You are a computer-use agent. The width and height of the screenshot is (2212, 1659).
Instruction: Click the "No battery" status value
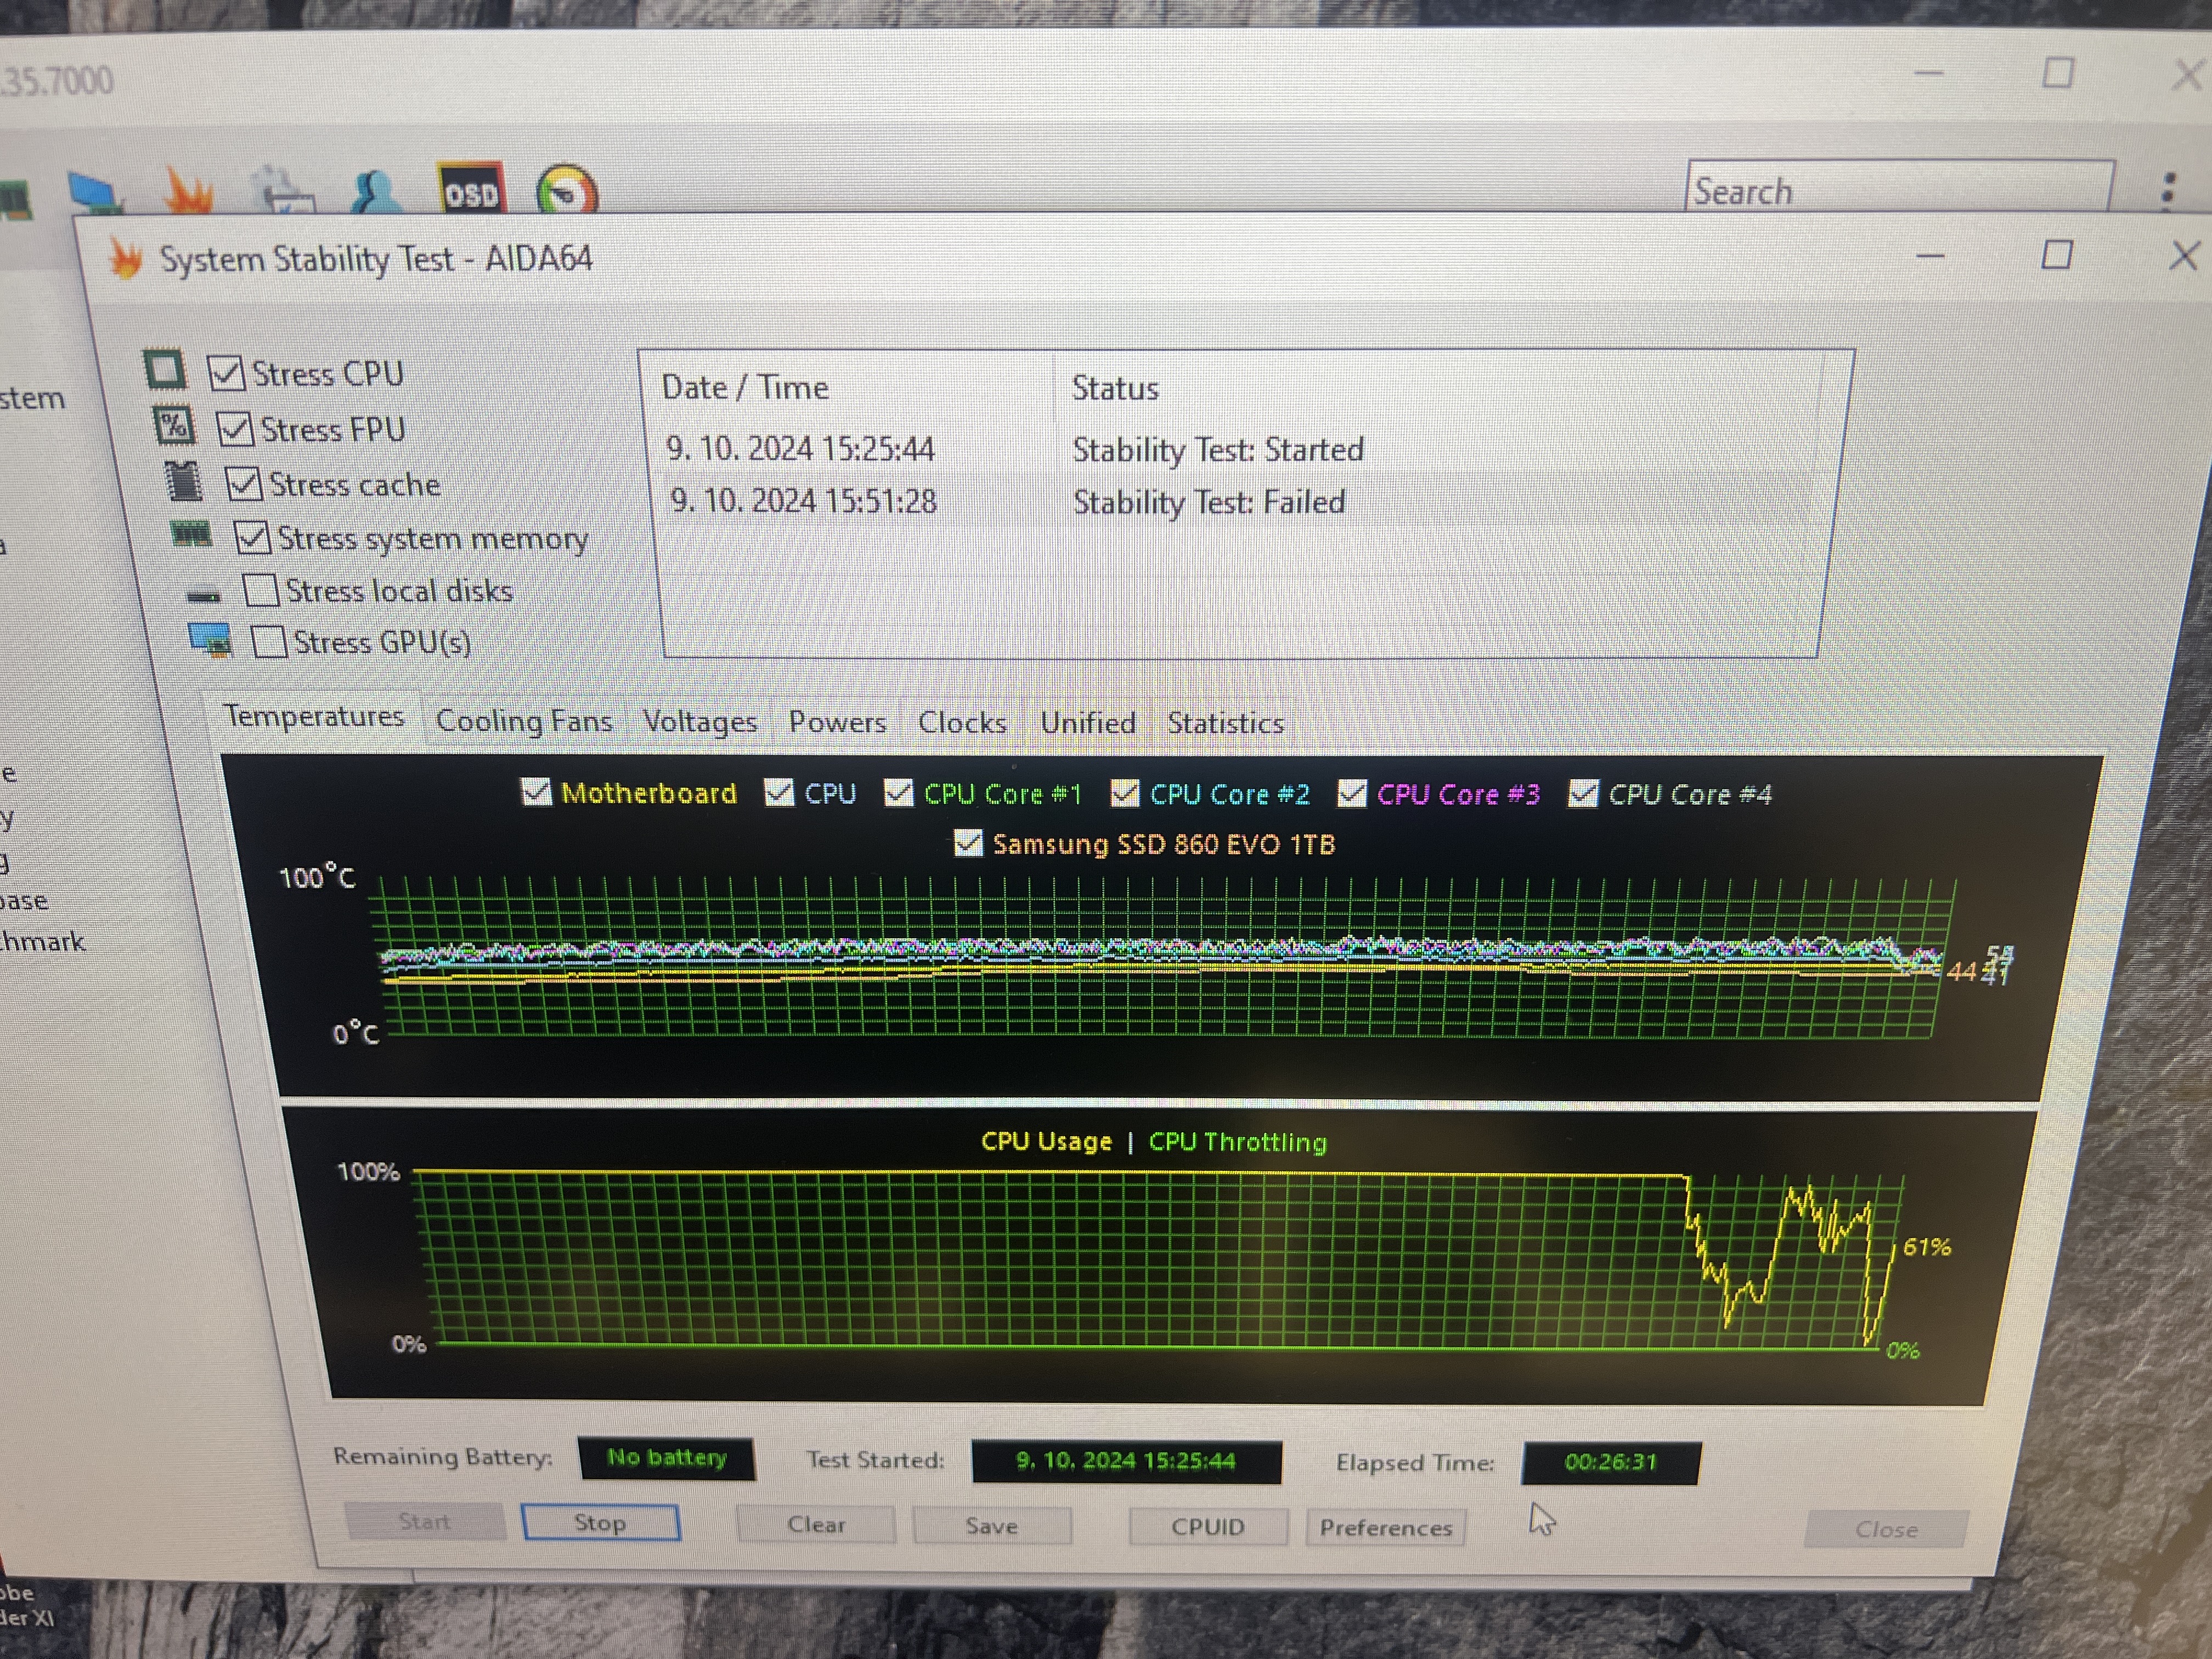click(666, 1457)
